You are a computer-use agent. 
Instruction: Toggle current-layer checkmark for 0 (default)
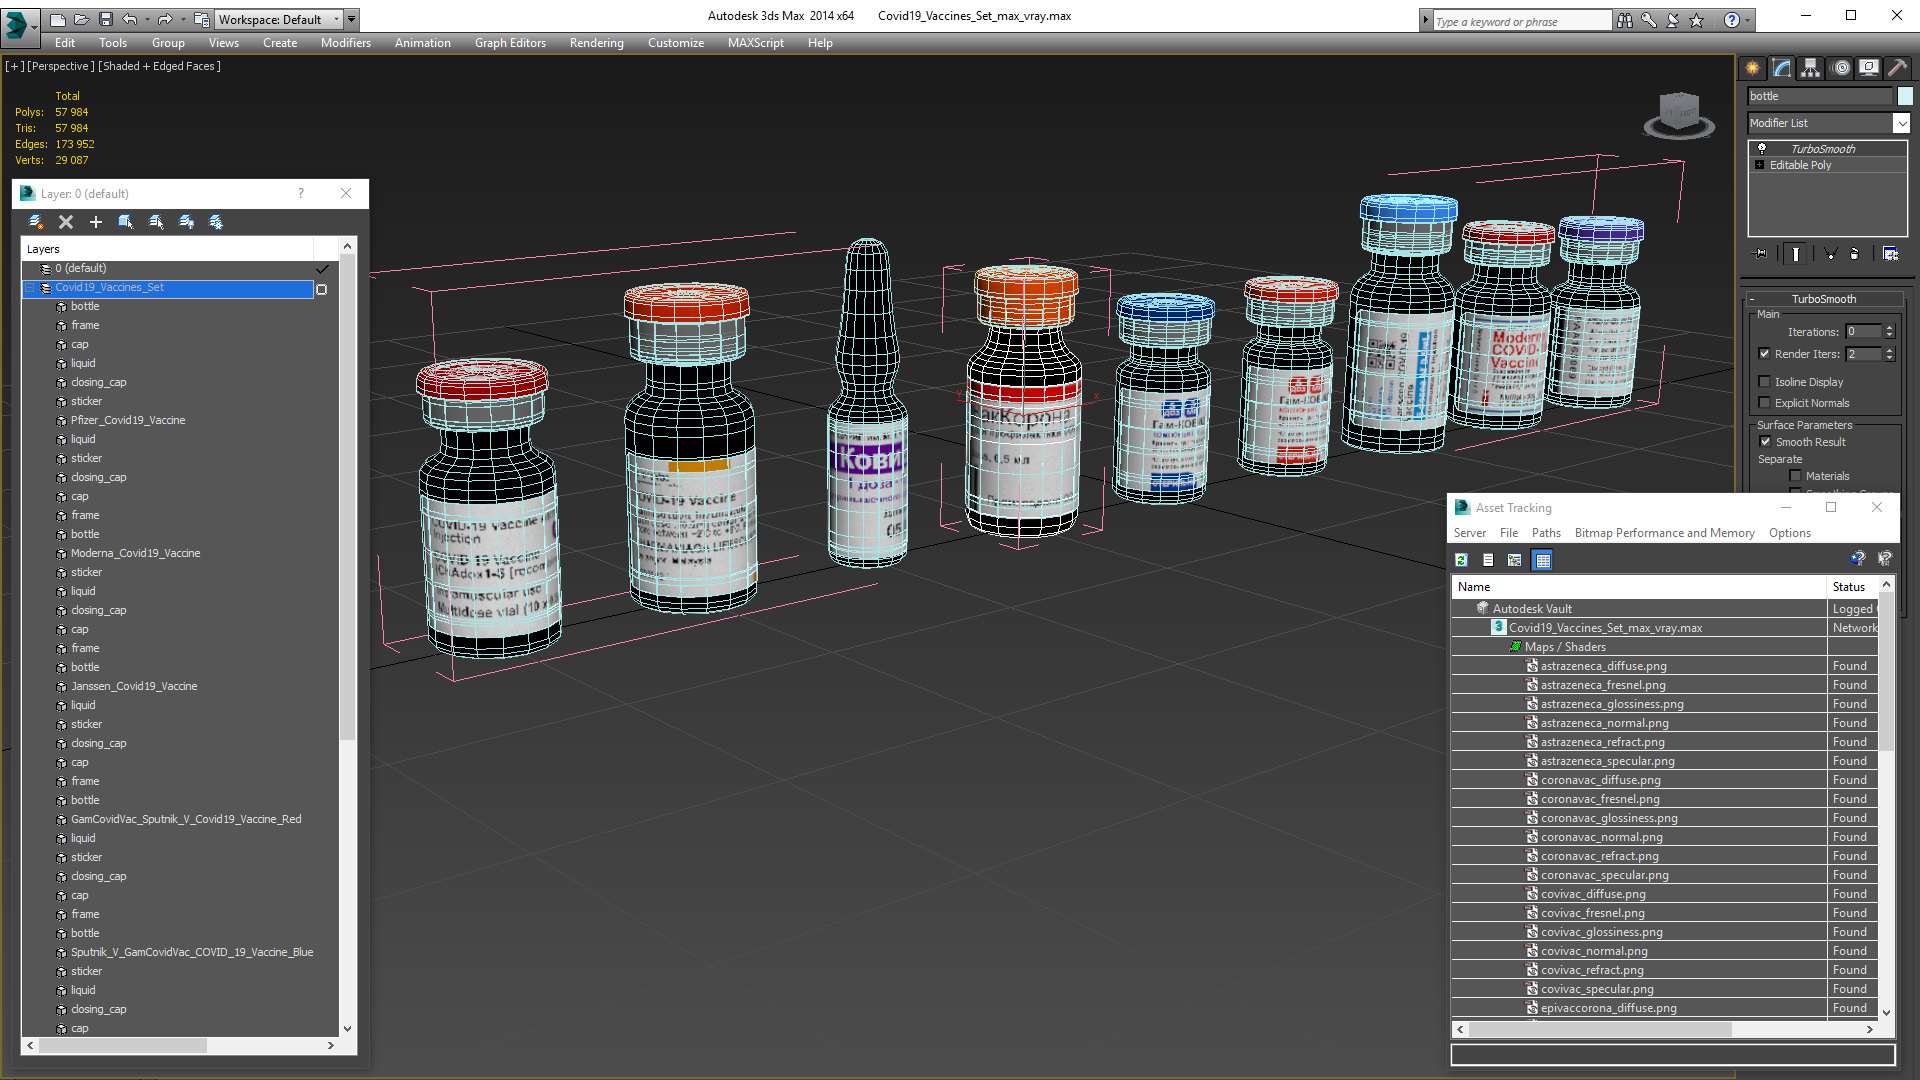coord(322,269)
